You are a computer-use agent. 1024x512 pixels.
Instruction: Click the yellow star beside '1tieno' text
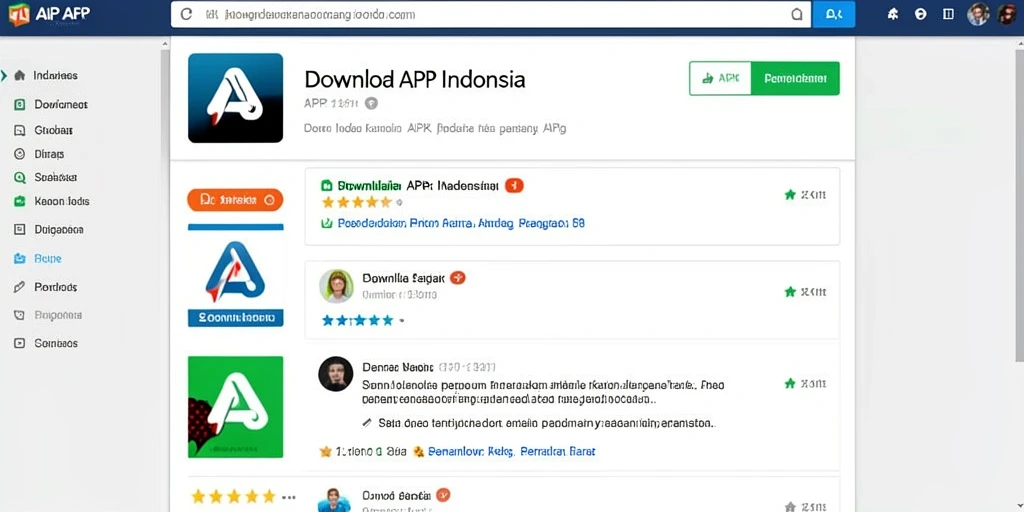point(325,451)
